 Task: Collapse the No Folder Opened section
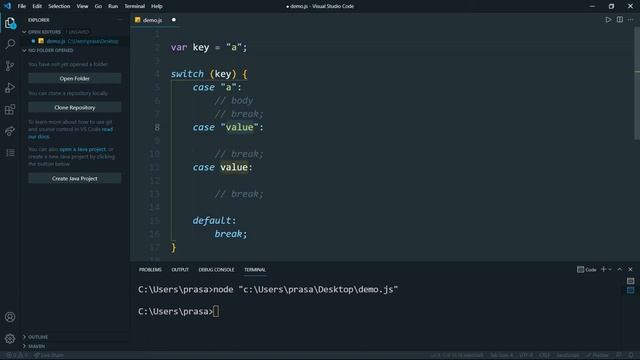pyautogui.click(x=24, y=51)
